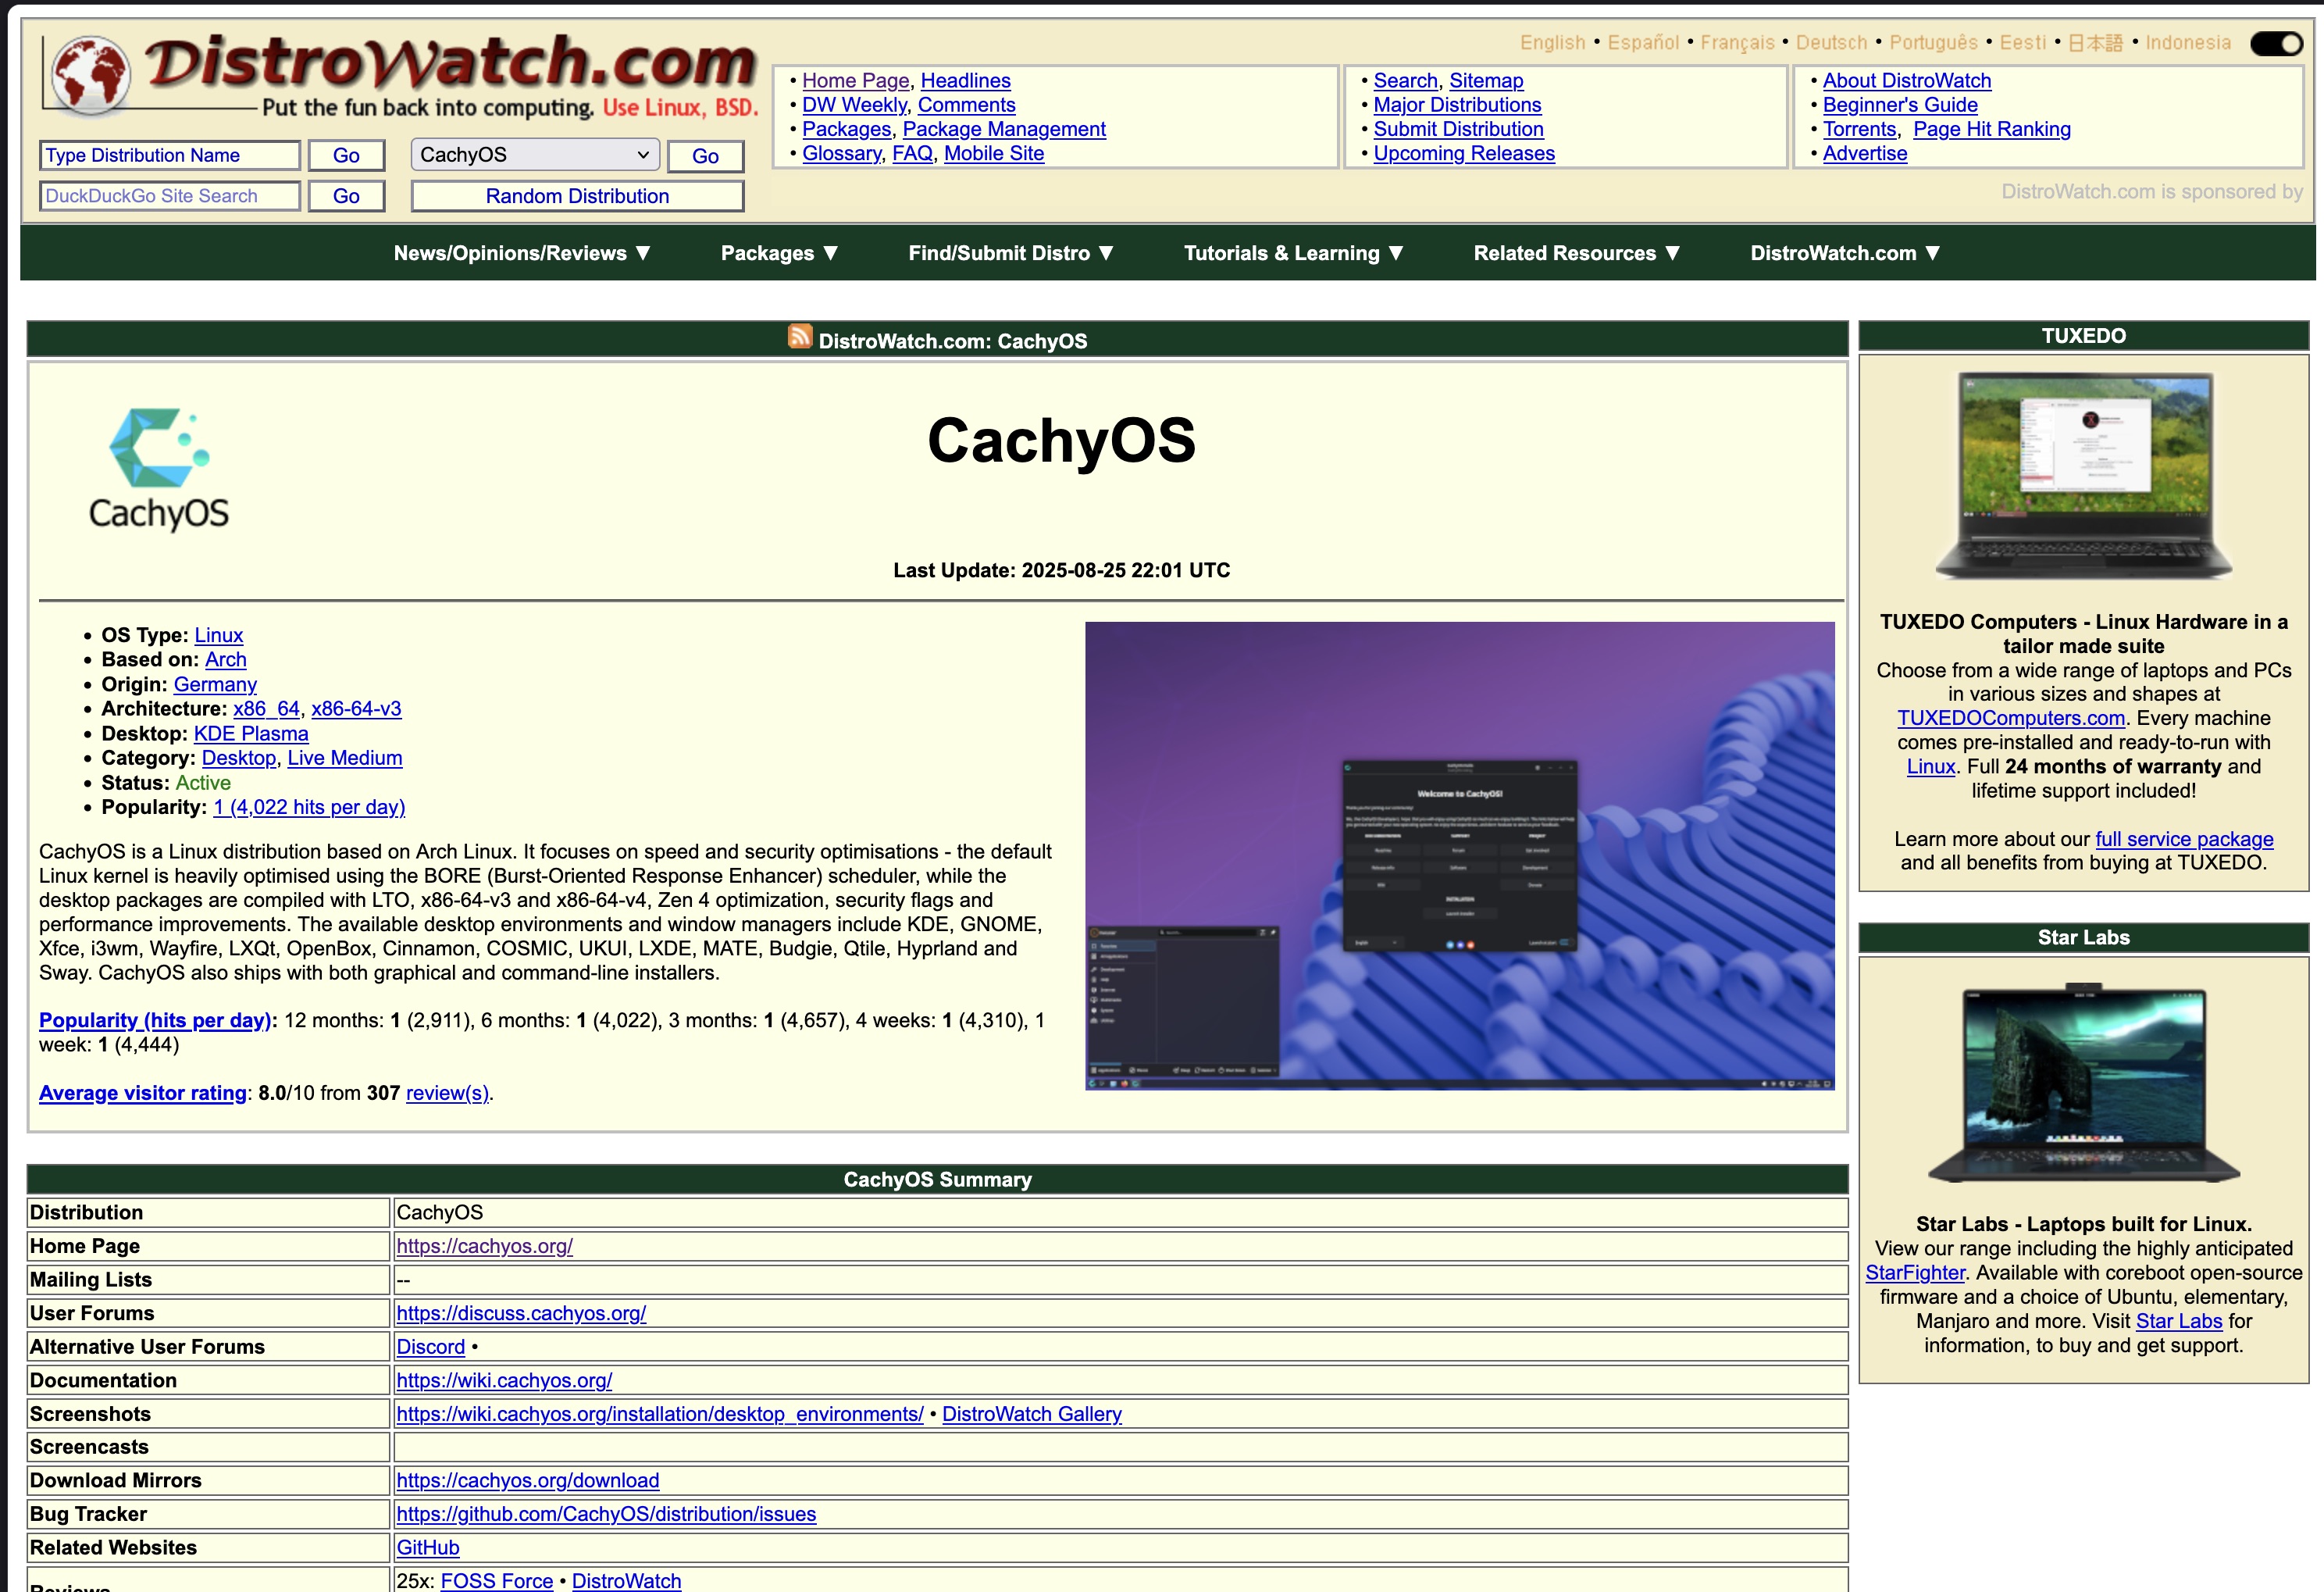Expand the Packages navigation menu
This screenshot has width=2324, height=1592.
click(779, 253)
